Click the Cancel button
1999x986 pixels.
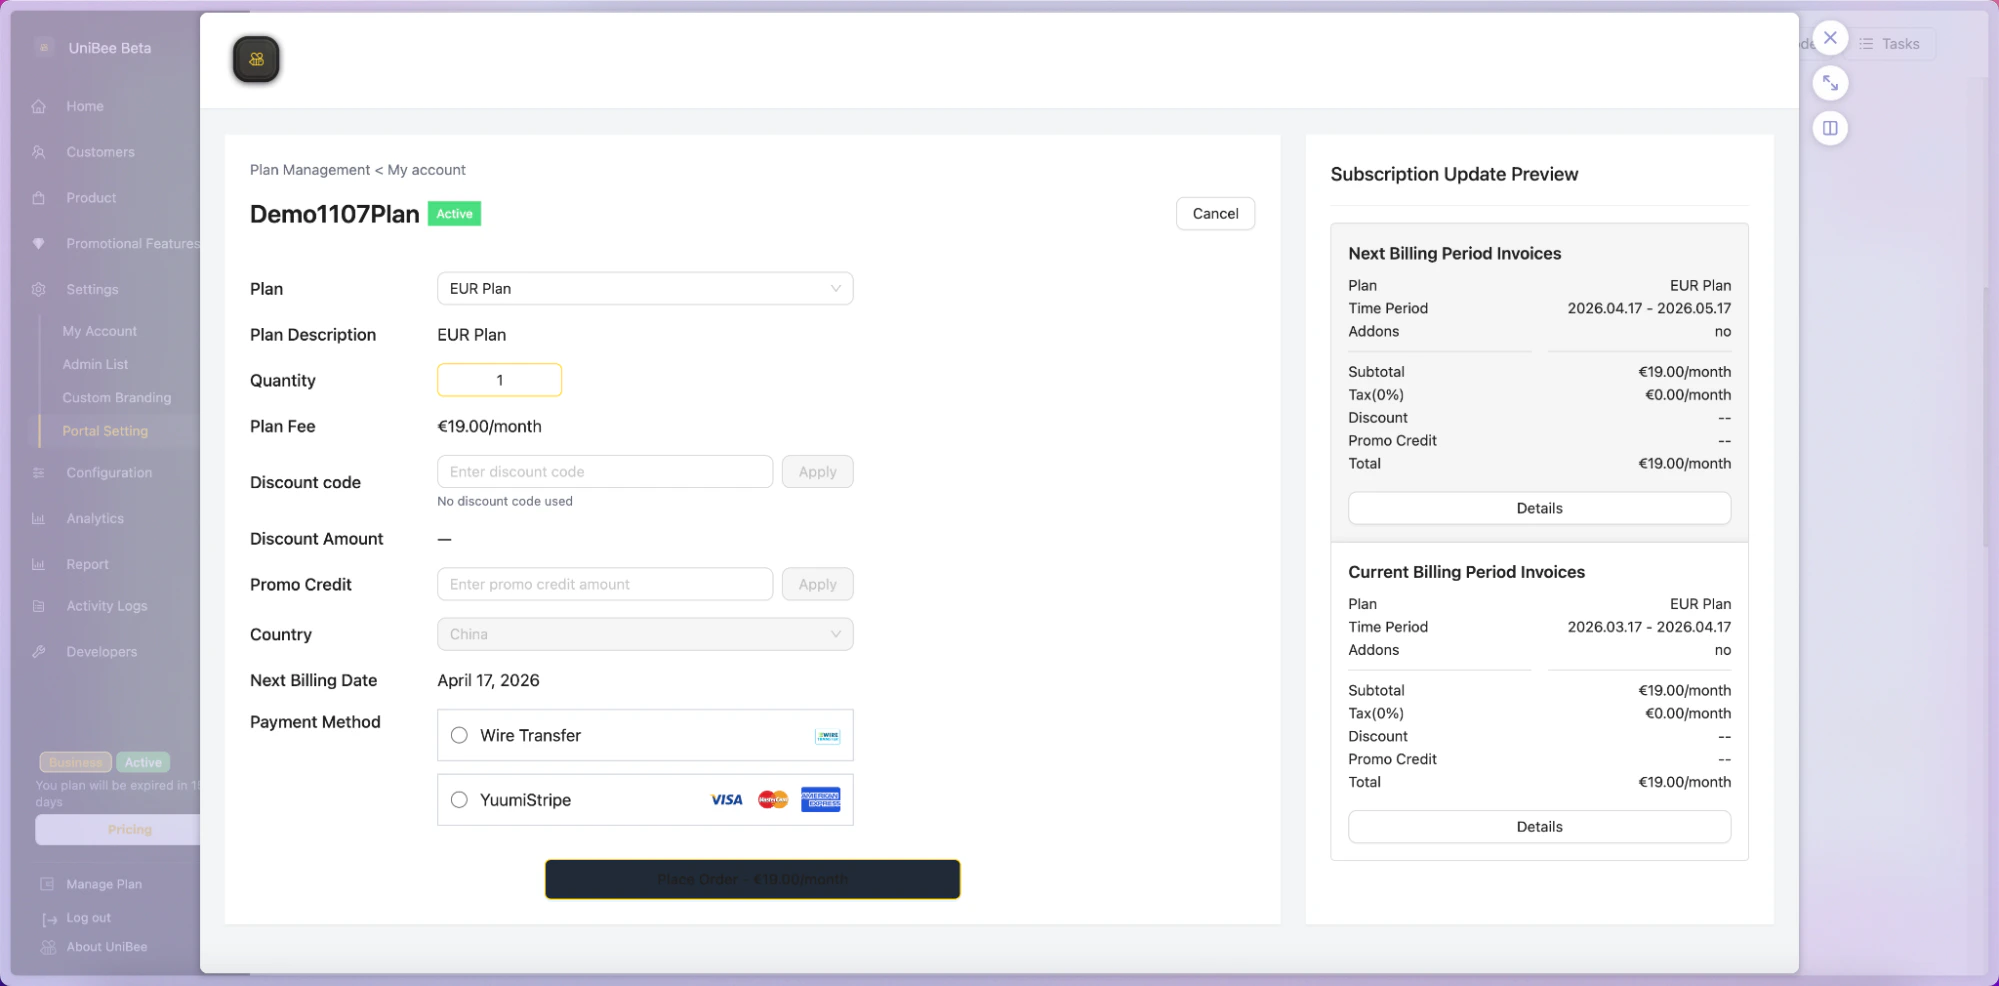pos(1215,213)
